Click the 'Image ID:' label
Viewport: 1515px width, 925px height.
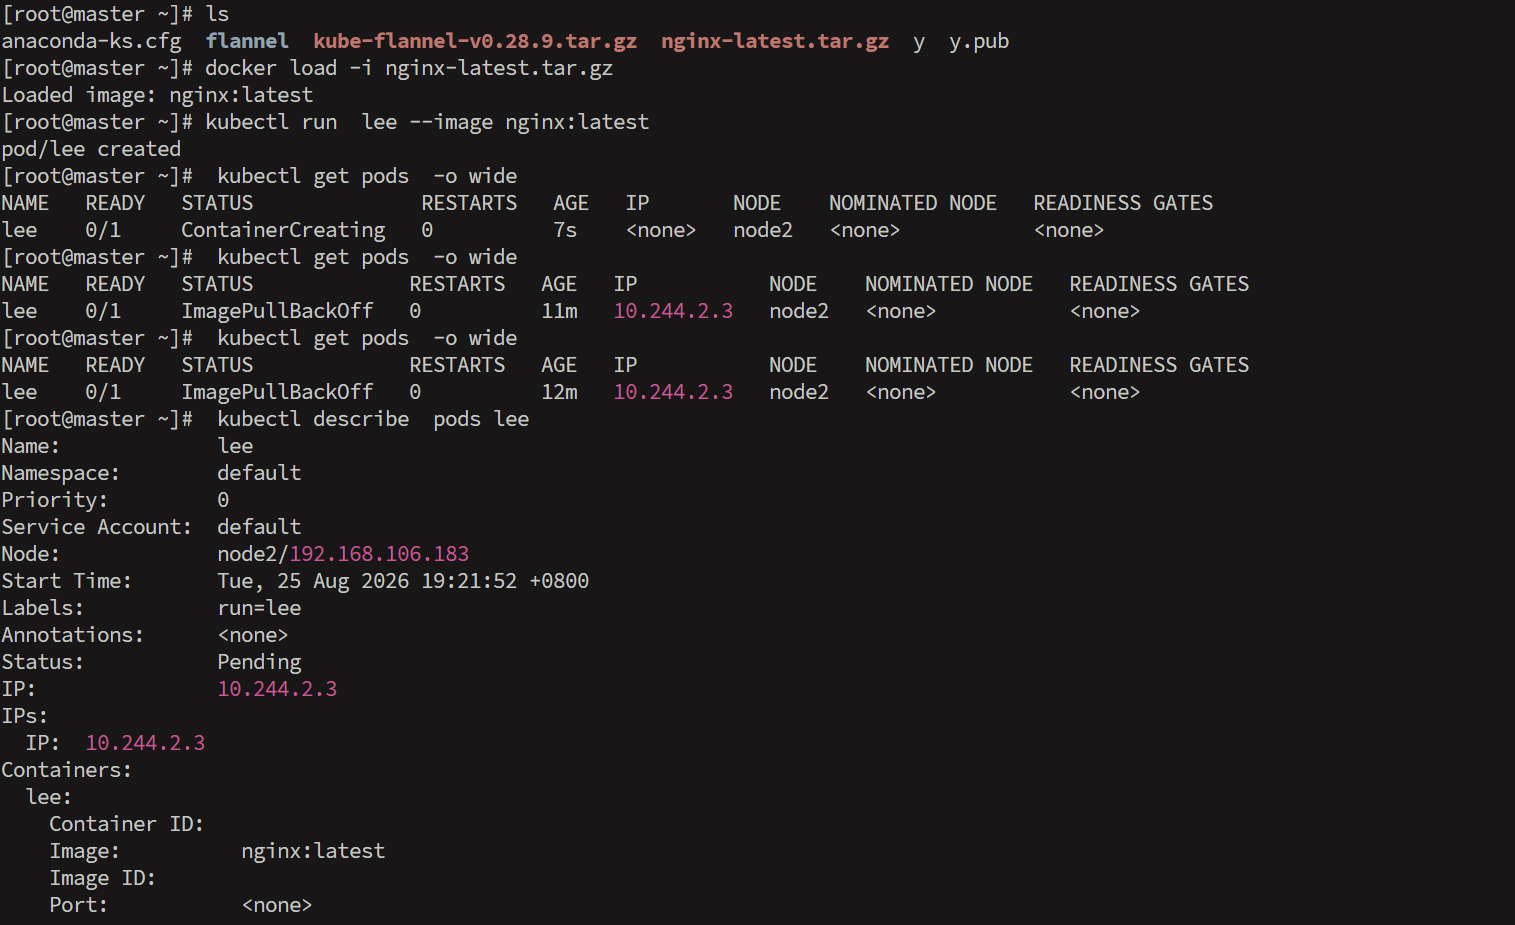pos(103,878)
